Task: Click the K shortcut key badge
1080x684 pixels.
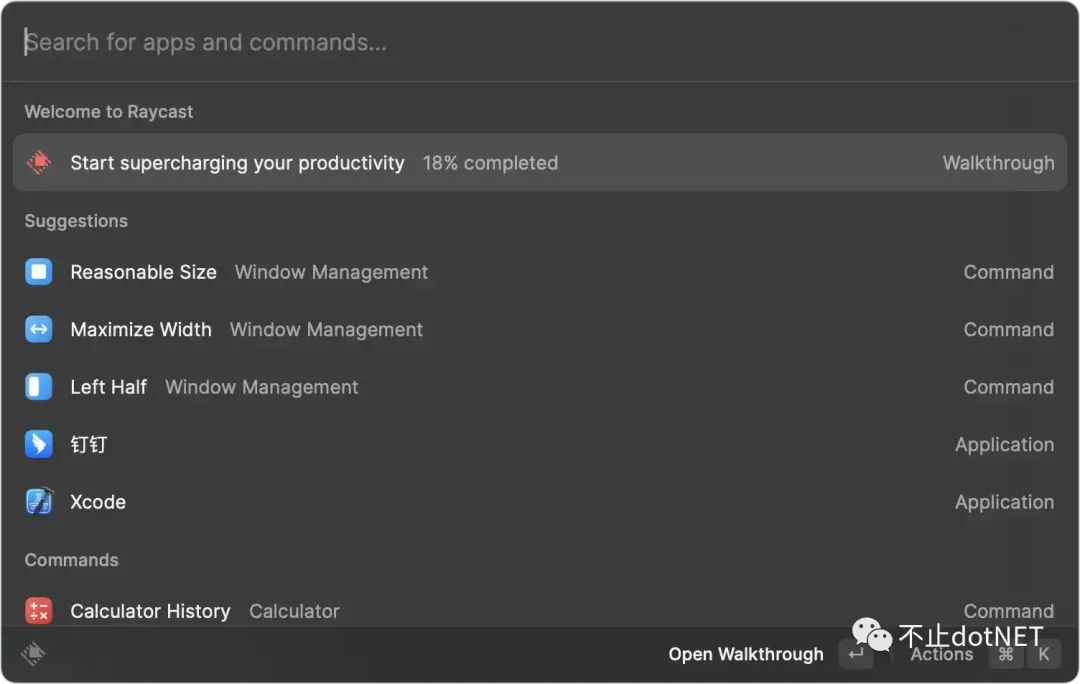Action: pyautogui.click(x=1043, y=654)
